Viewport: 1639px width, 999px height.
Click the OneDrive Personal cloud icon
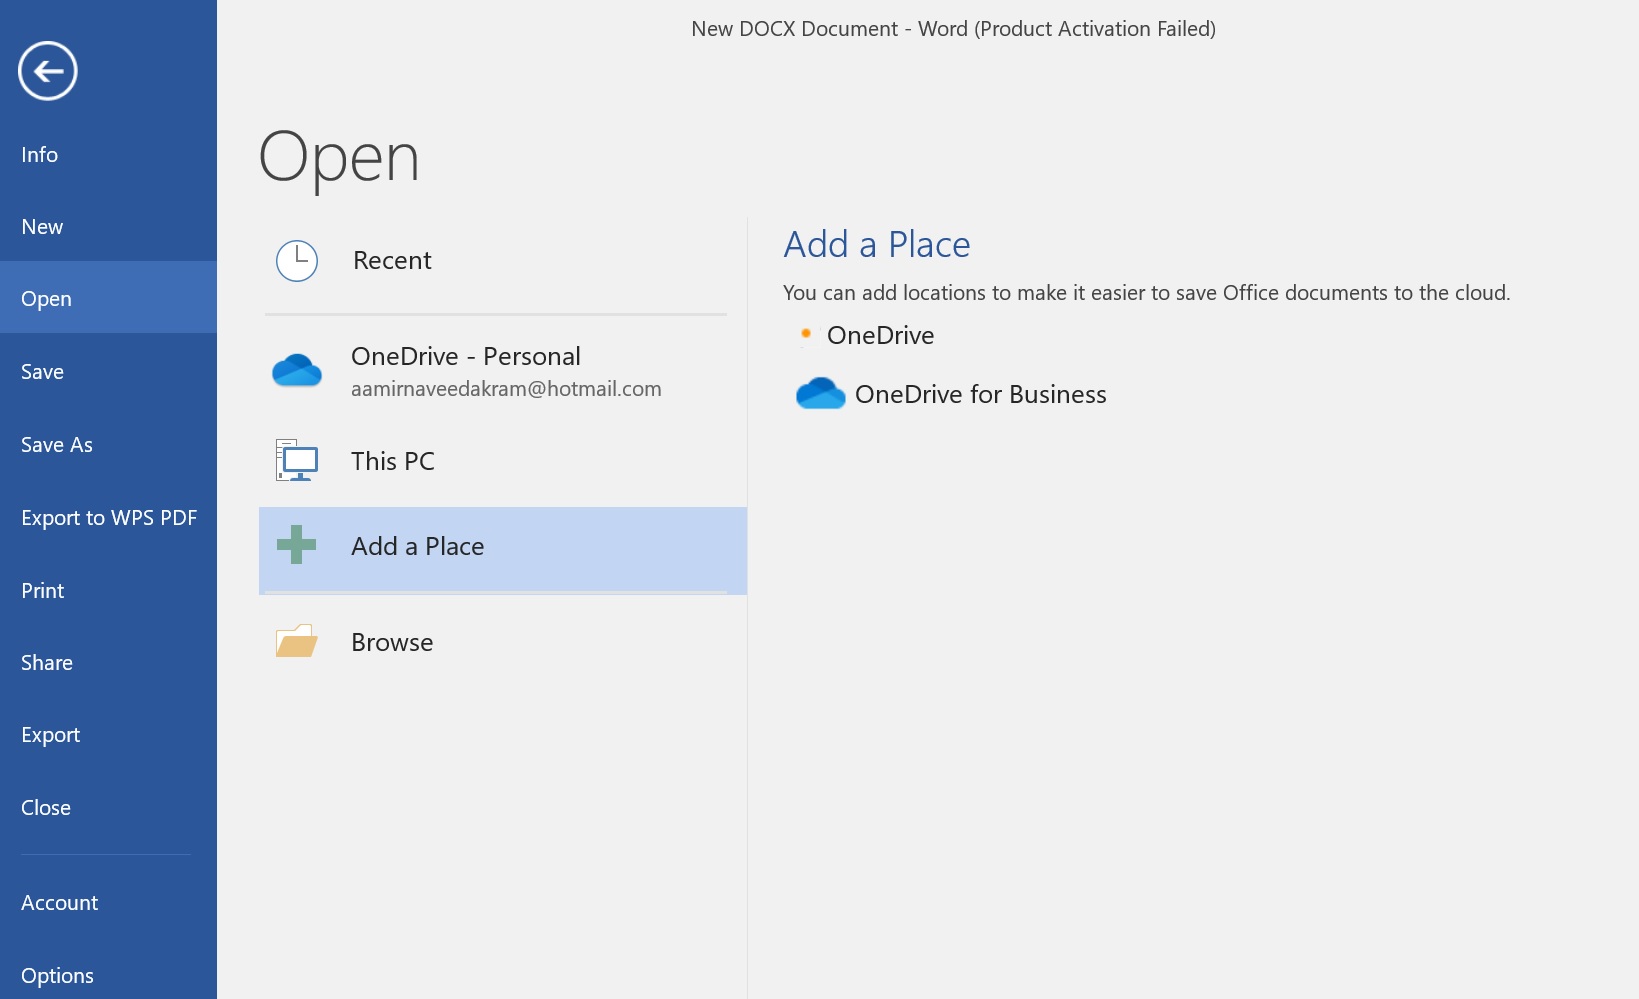pos(297,371)
